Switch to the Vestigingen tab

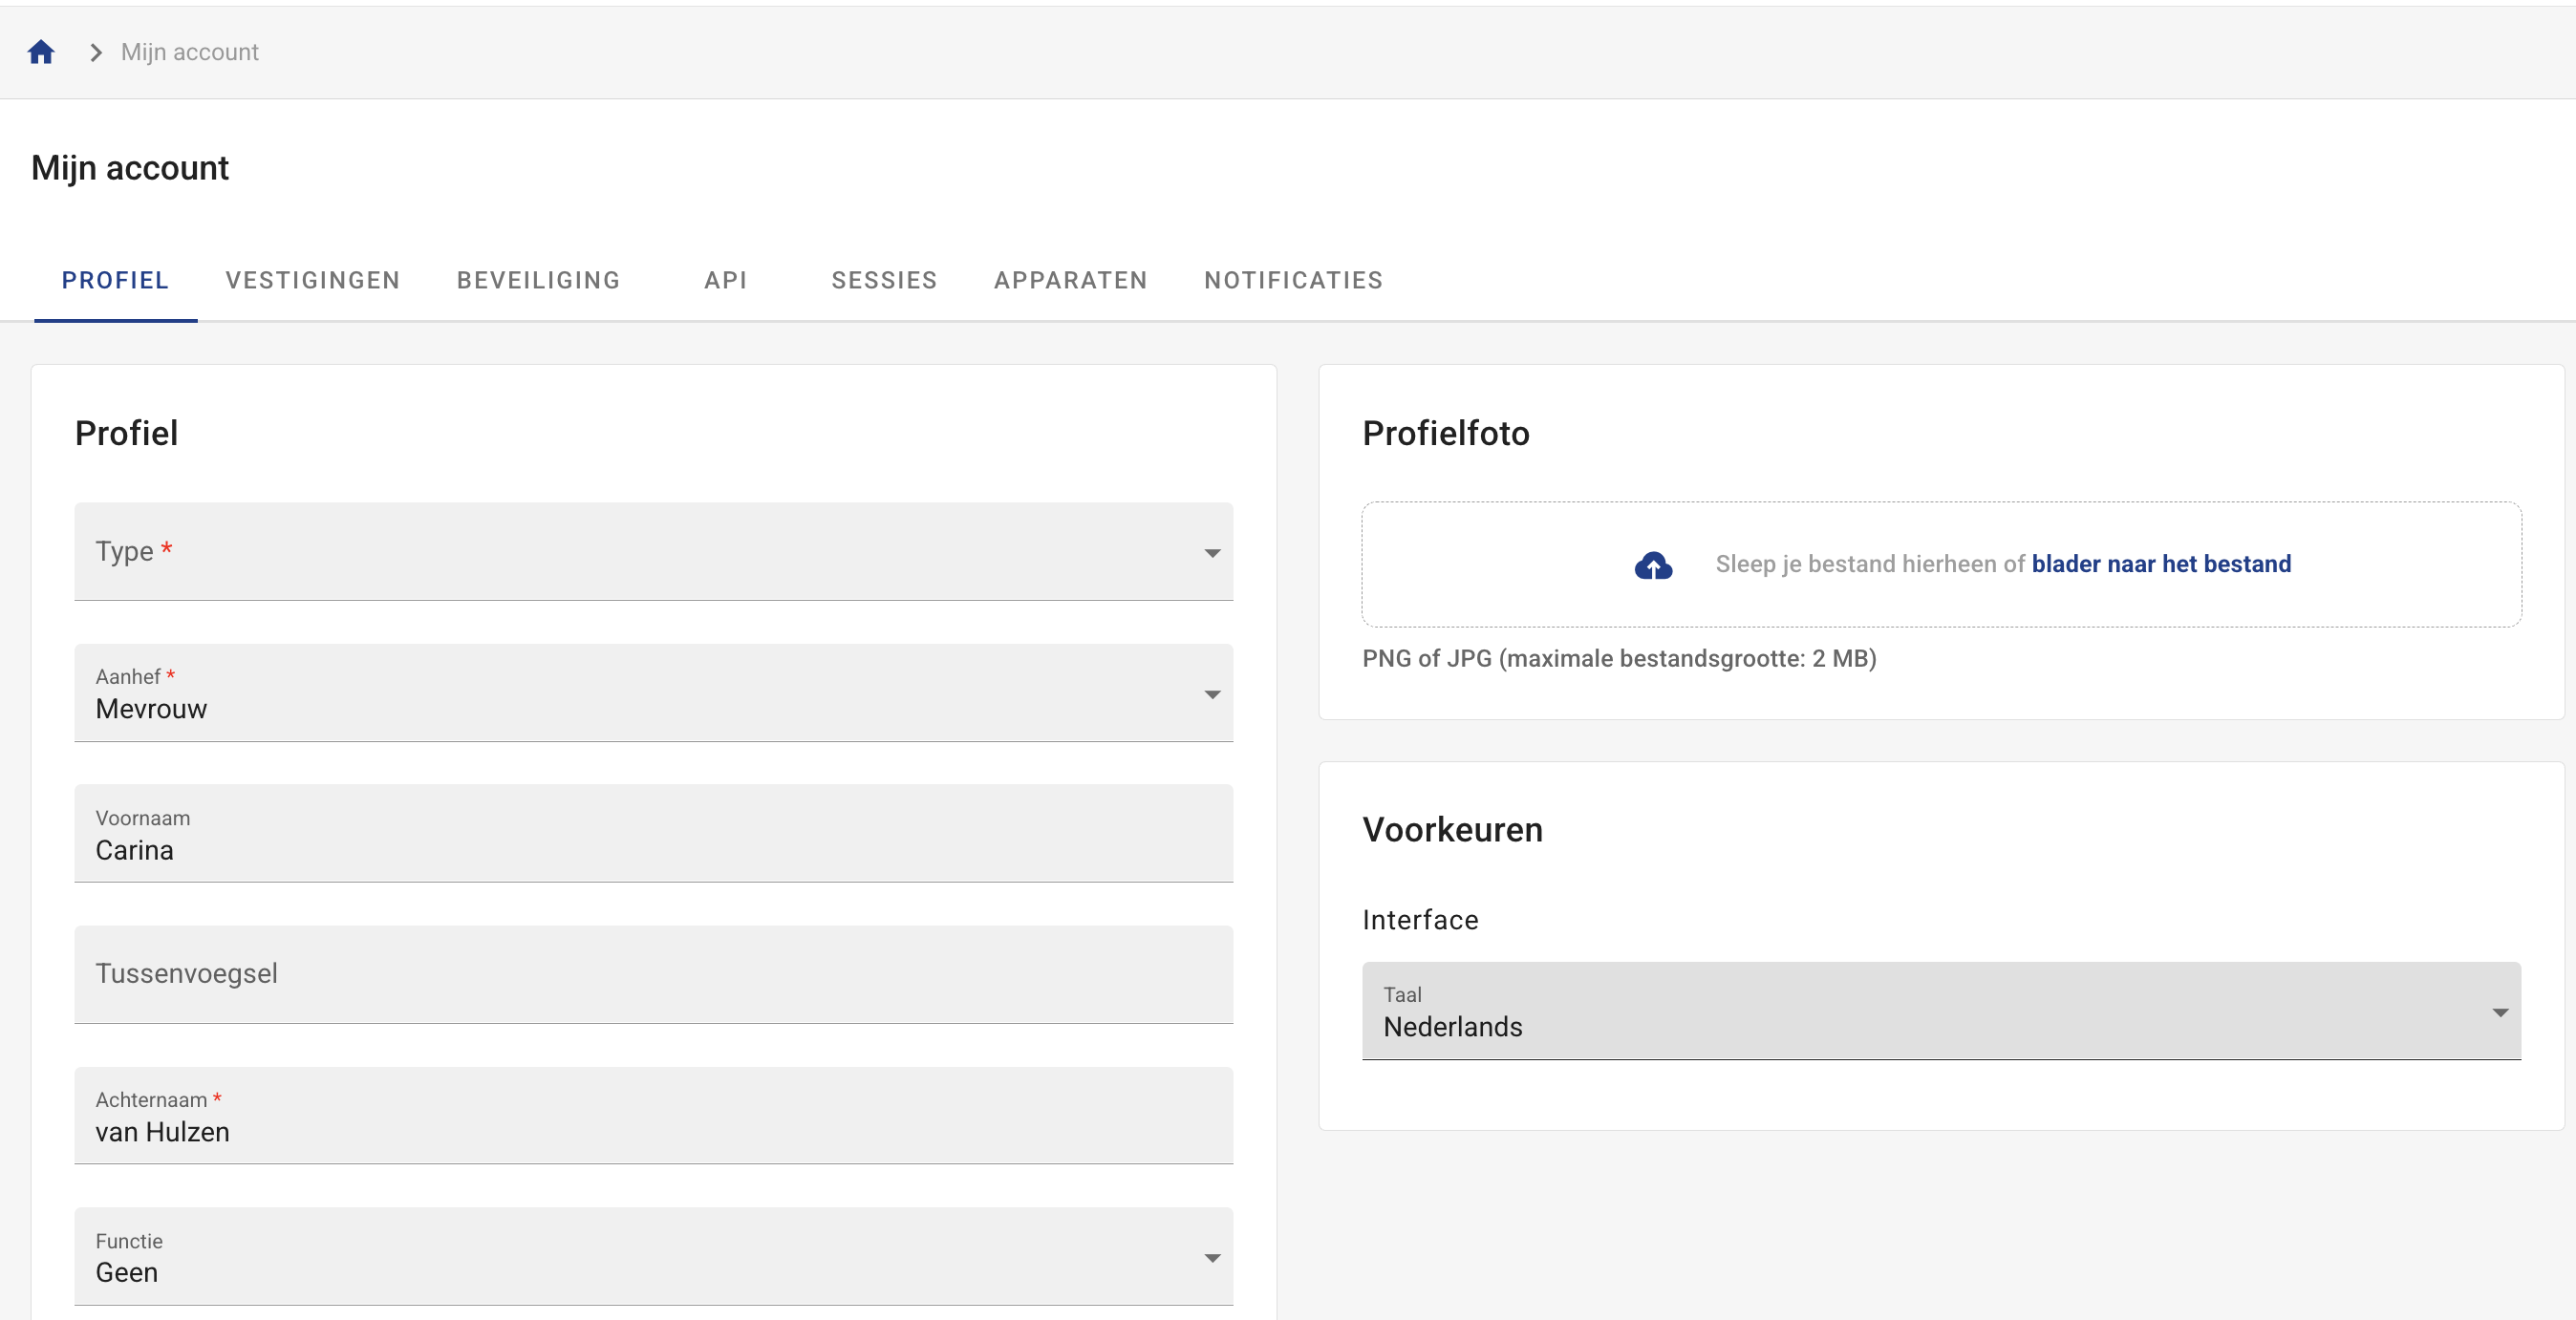tap(313, 280)
